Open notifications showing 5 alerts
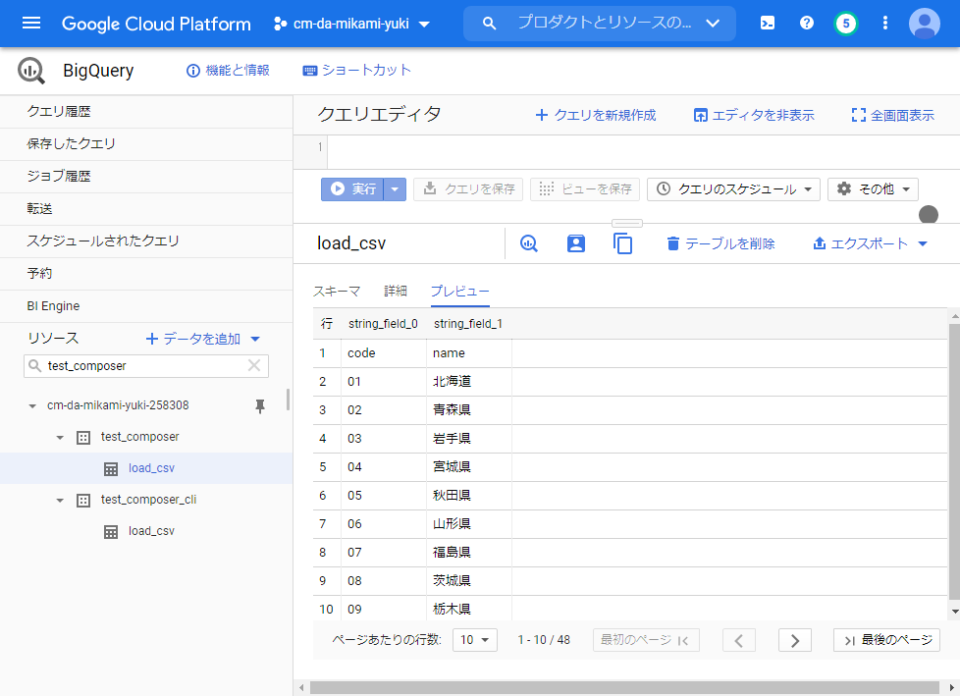Viewport: 960px width, 696px height. (846, 22)
